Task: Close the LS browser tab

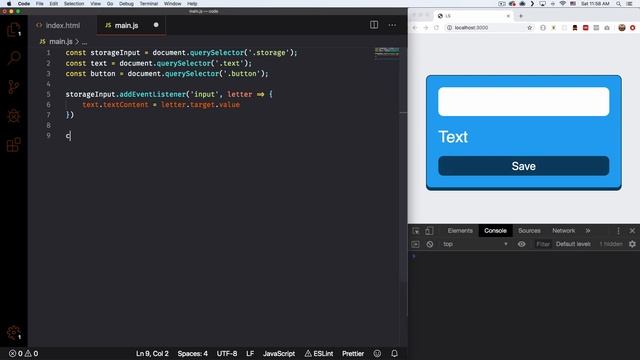Action: click(x=508, y=16)
